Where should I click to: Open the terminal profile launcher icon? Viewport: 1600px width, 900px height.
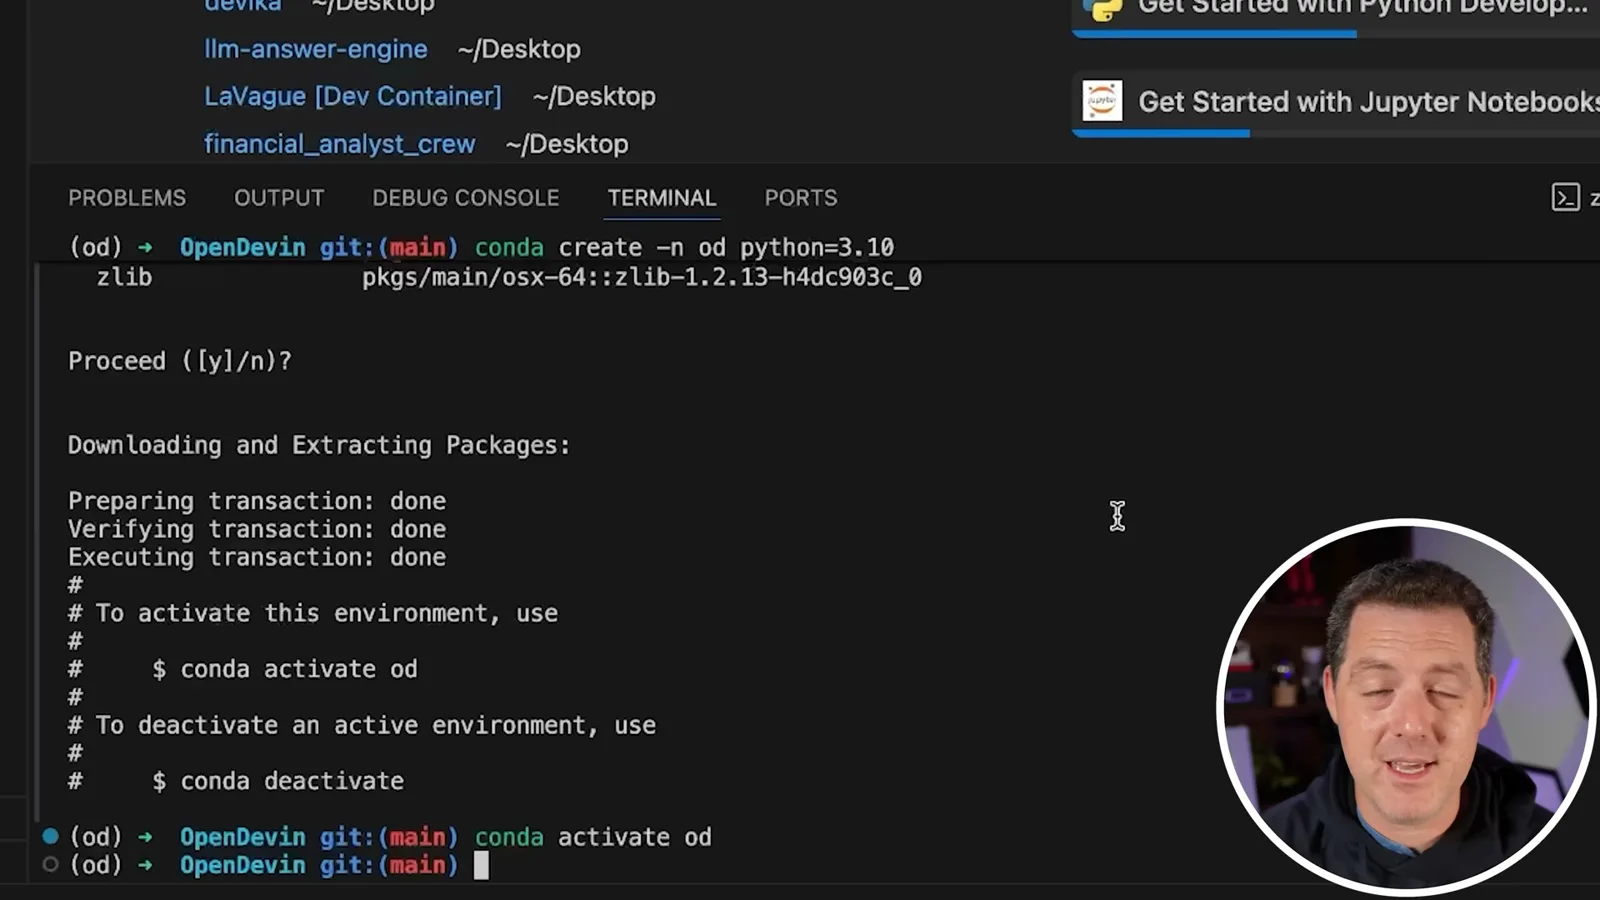[x=1565, y=197]
